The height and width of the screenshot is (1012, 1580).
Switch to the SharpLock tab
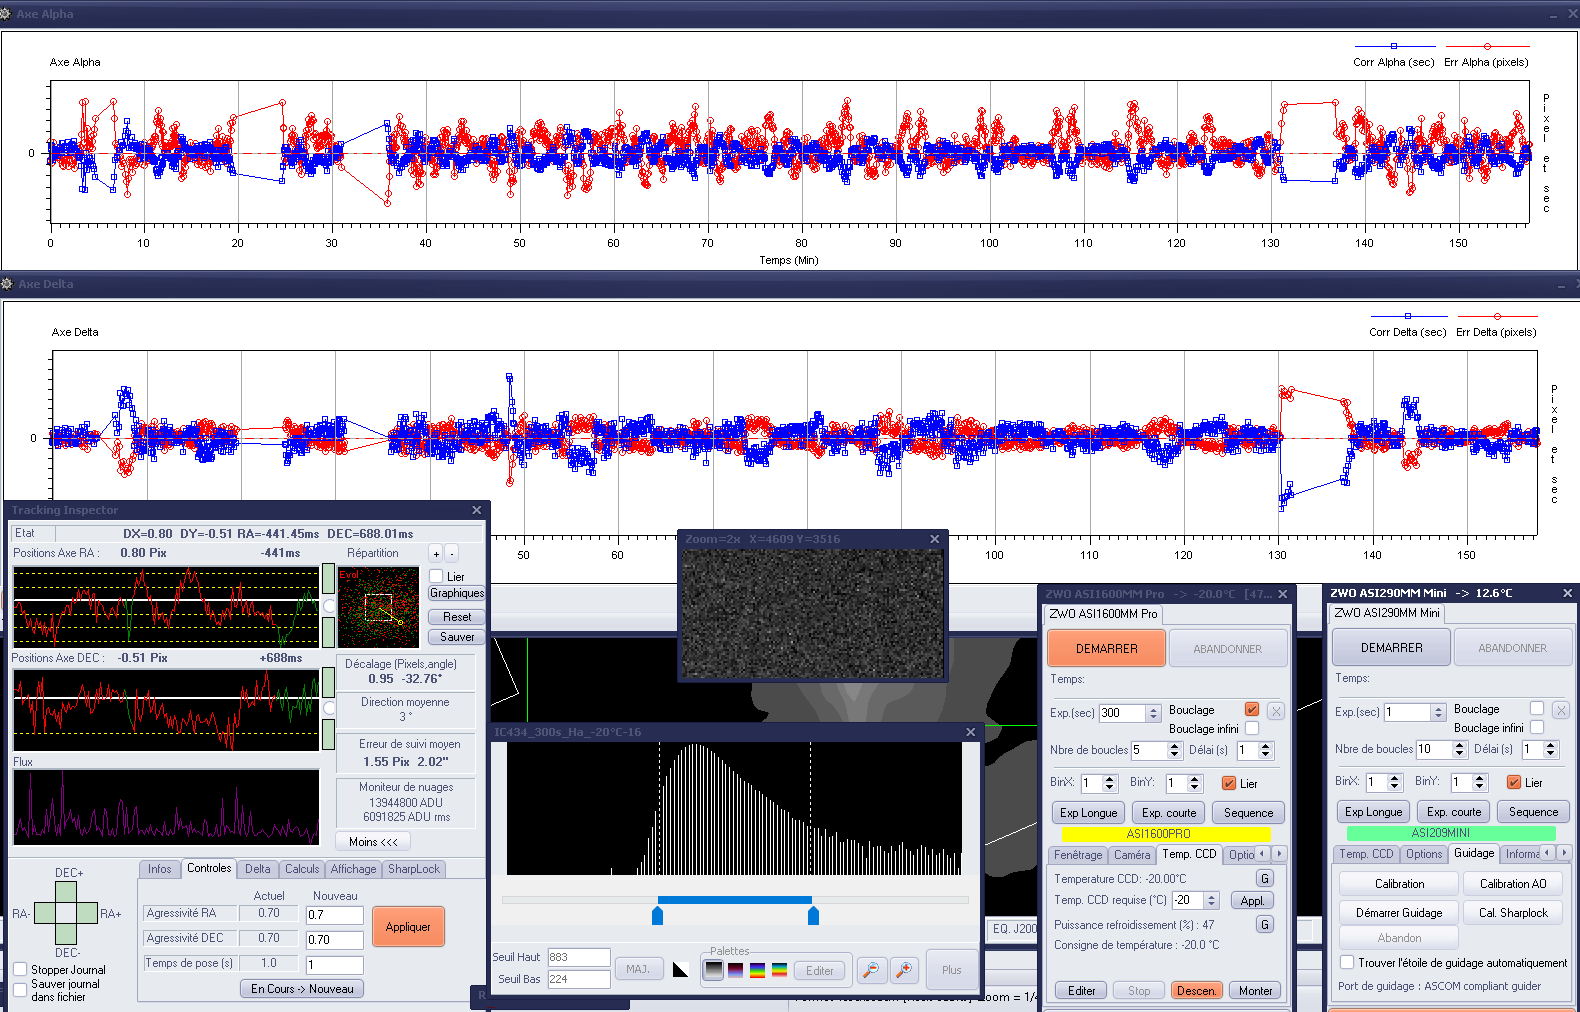(x=414, y=869)
